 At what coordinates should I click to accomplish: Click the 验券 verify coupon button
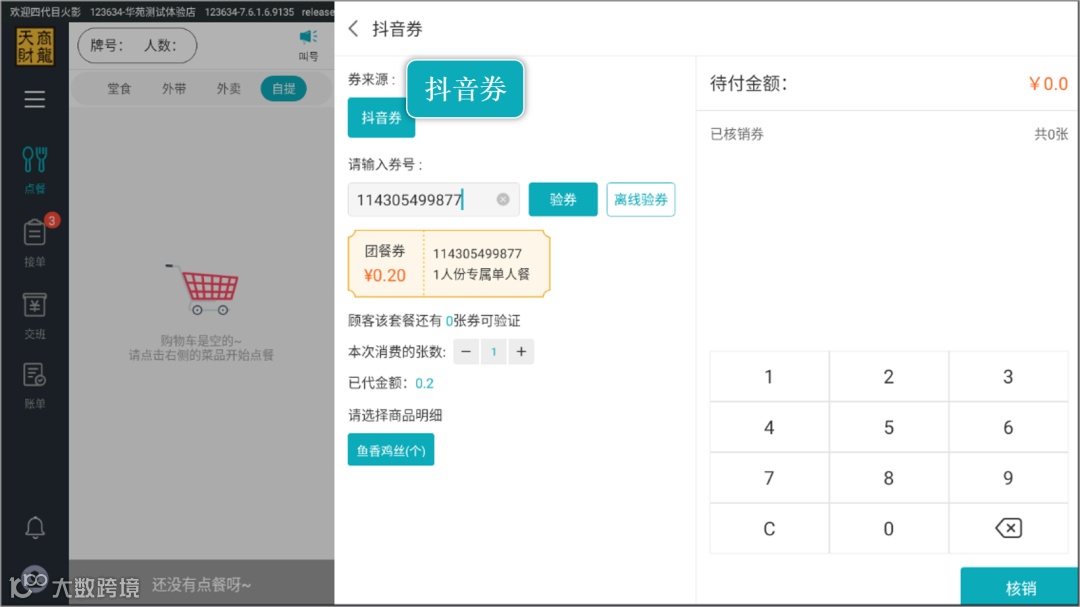(x=563, y=200)
